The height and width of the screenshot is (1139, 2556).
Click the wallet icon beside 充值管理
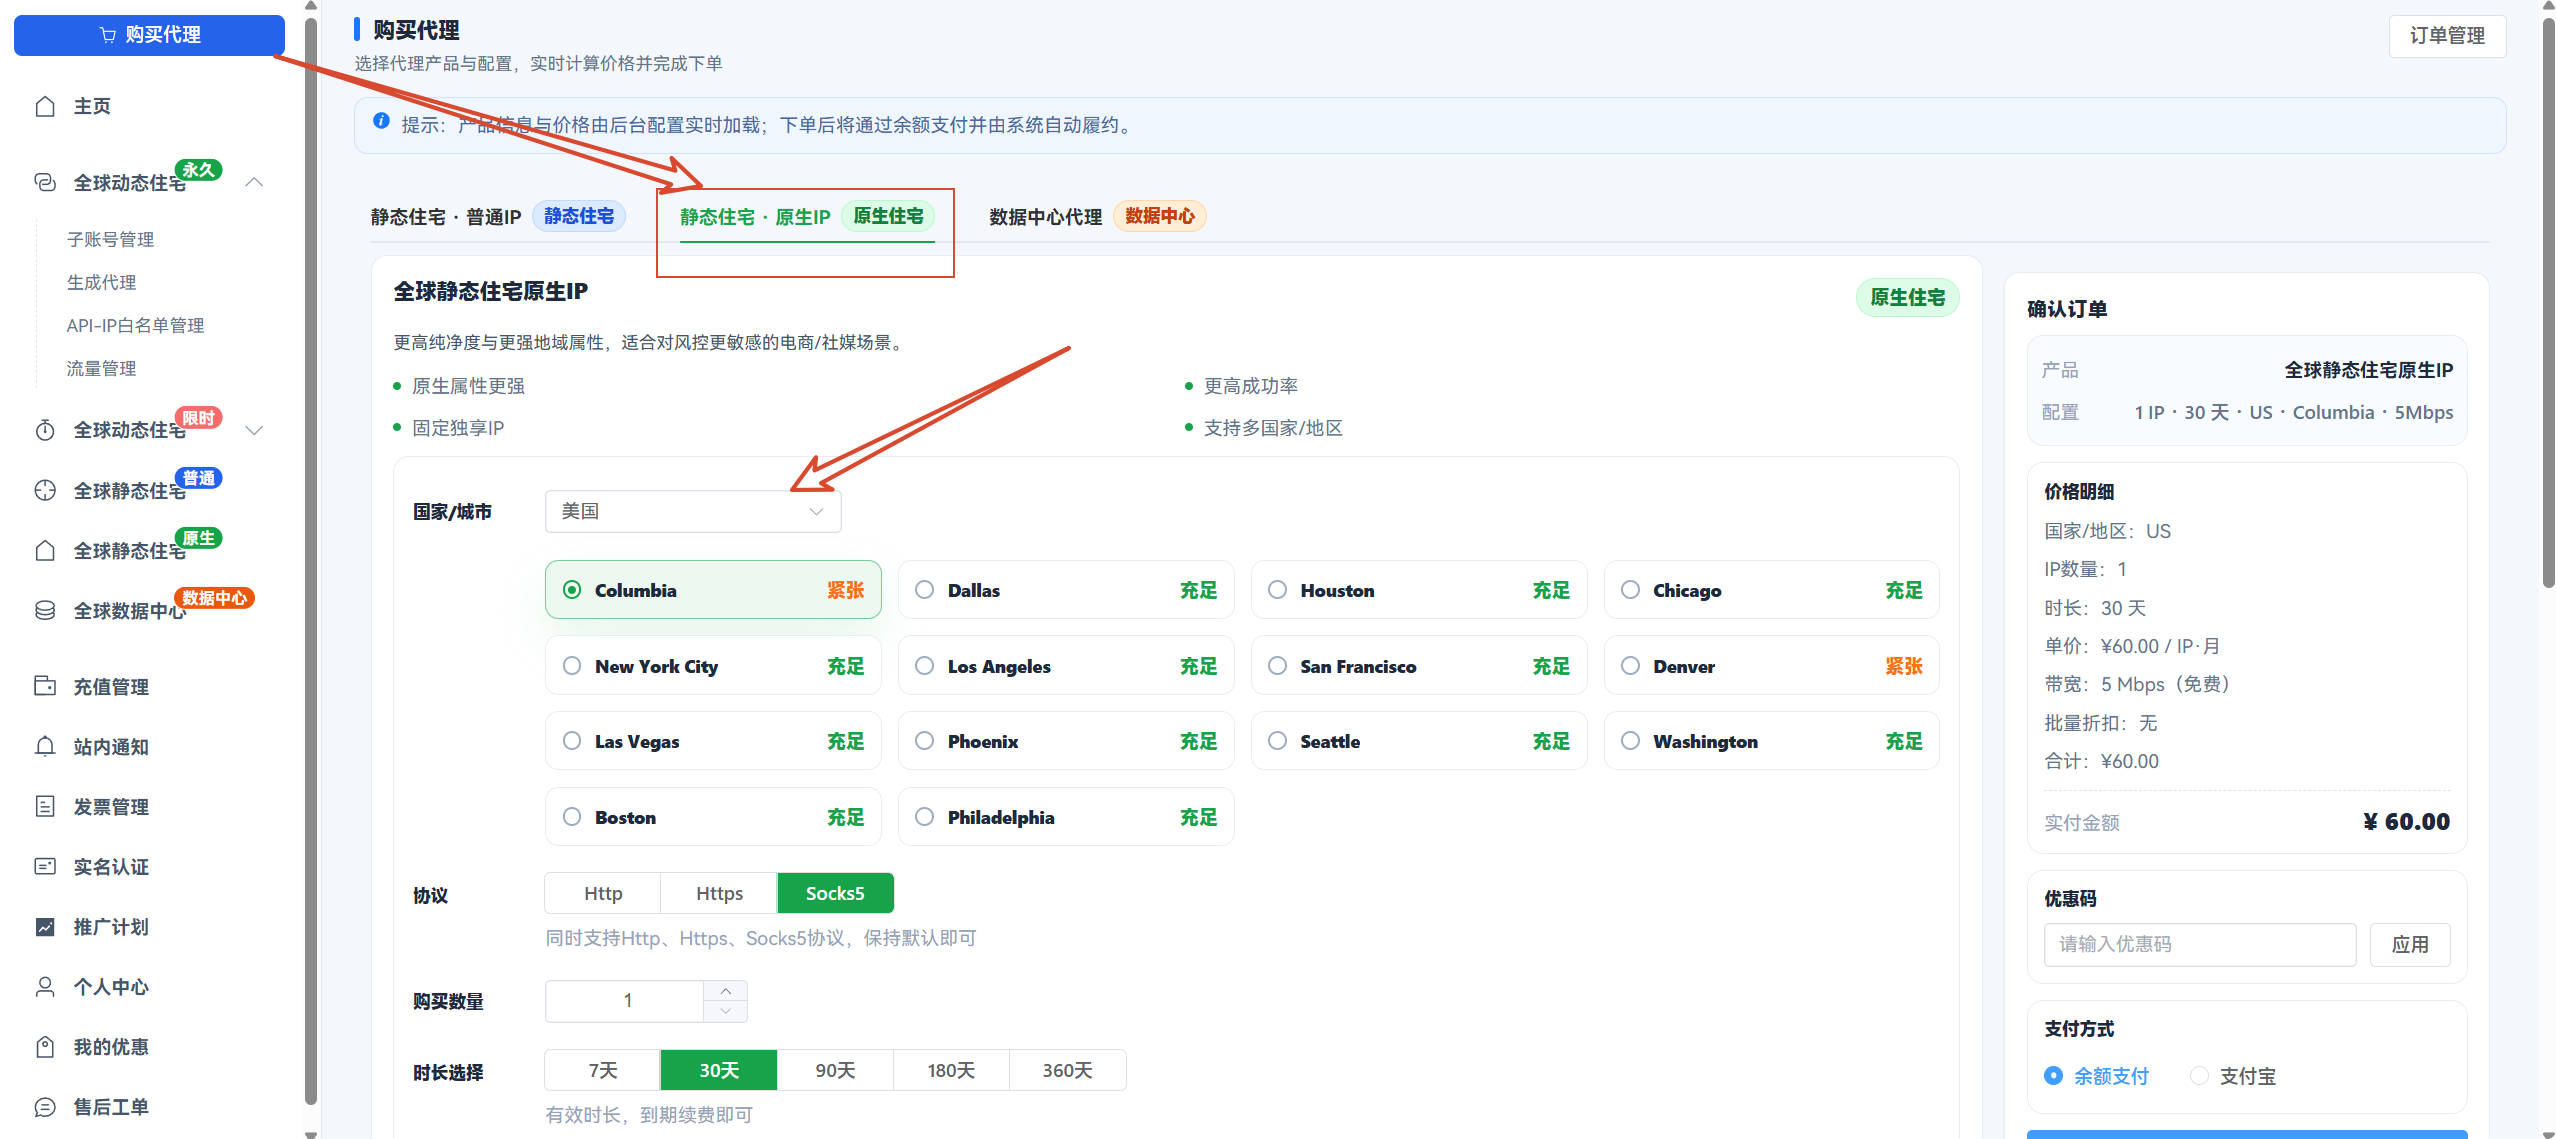pos(45,686)
